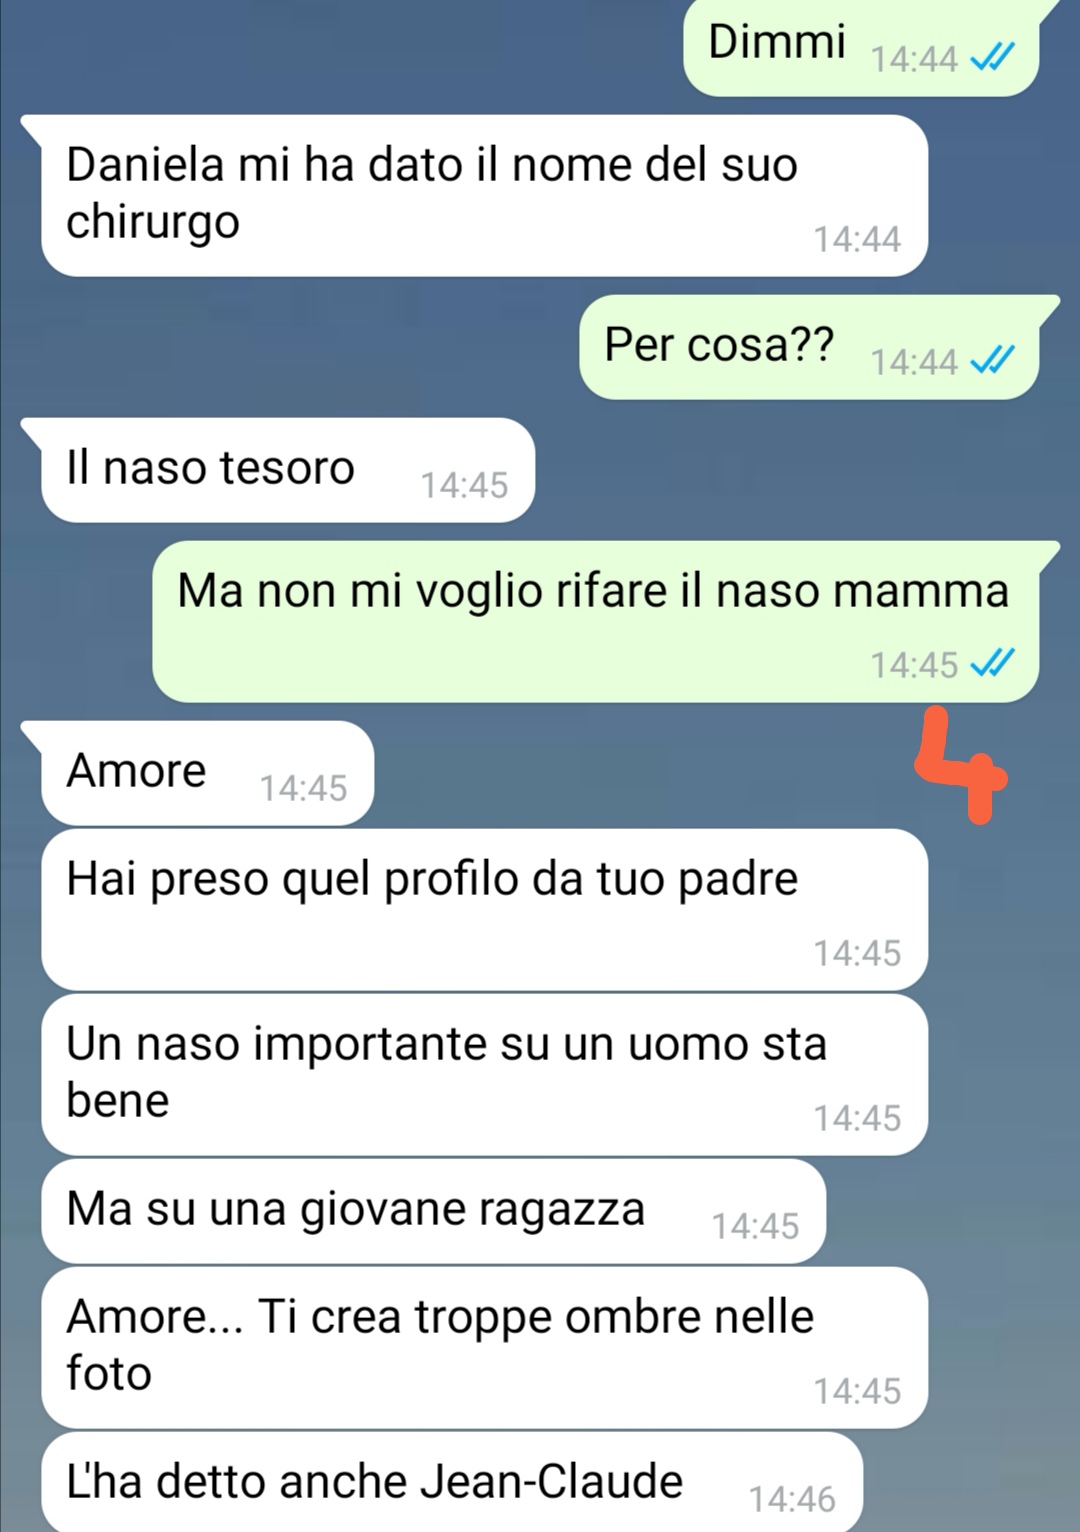The height and width of the screenshot is (1532, 1080).
Task: Tap the 'L'ha detto anche Jean-Claude' message
Action: [x=451, y=1482]
